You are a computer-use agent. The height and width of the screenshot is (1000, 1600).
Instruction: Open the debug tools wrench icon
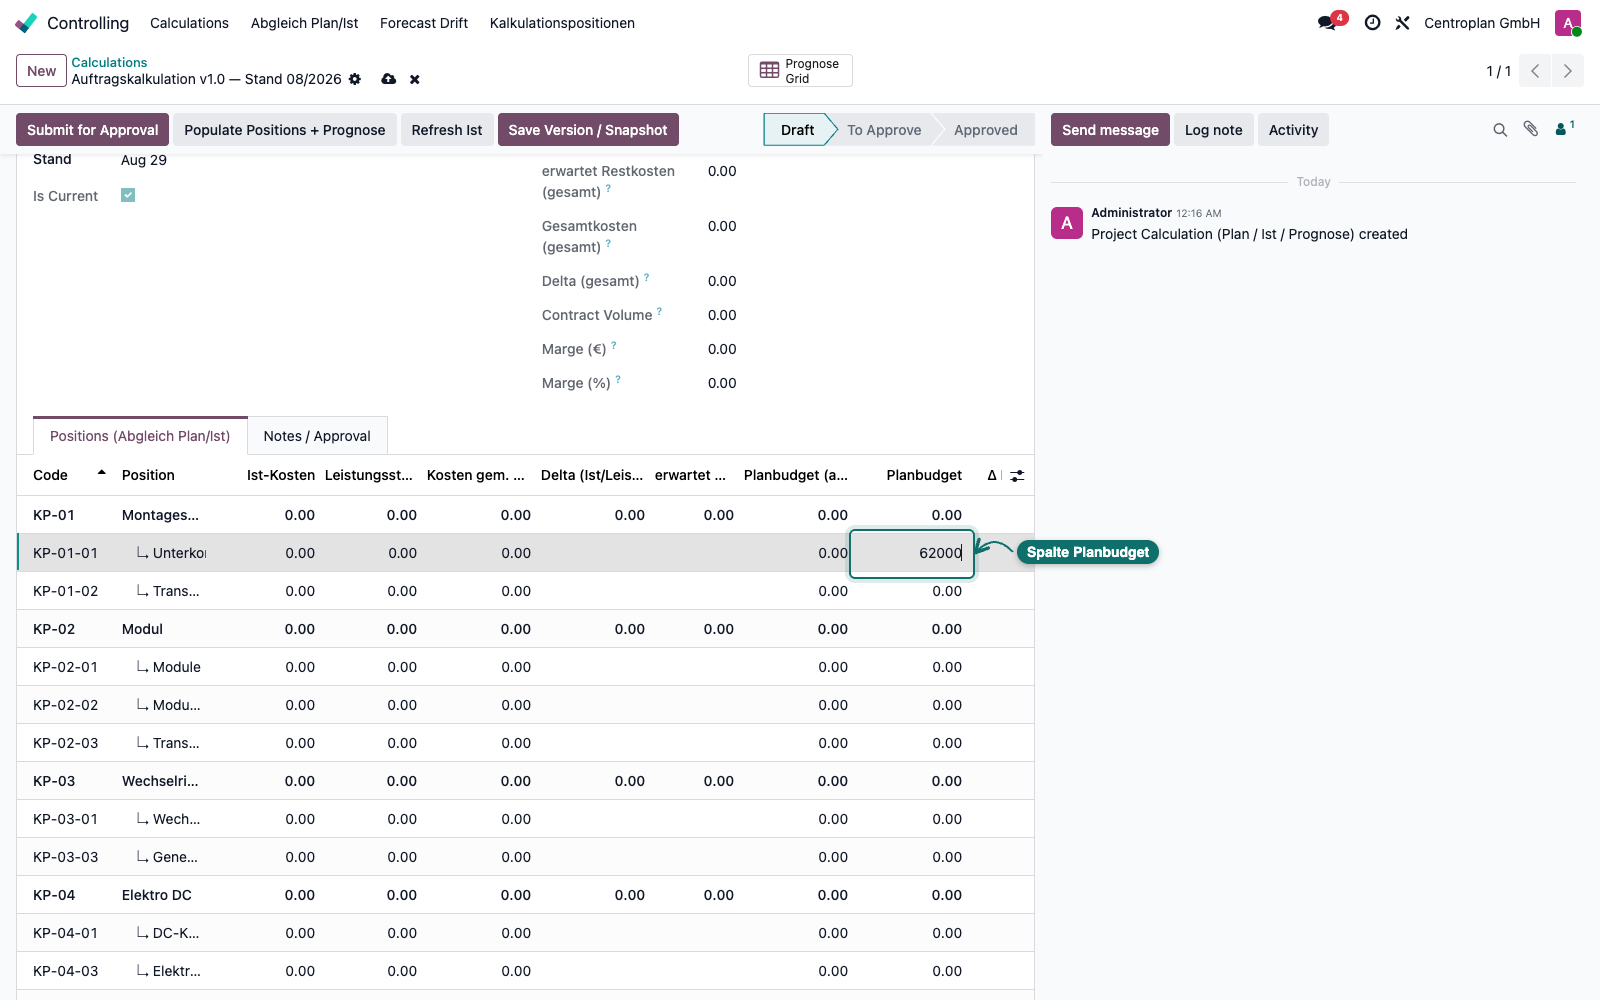click(1402, 22)
